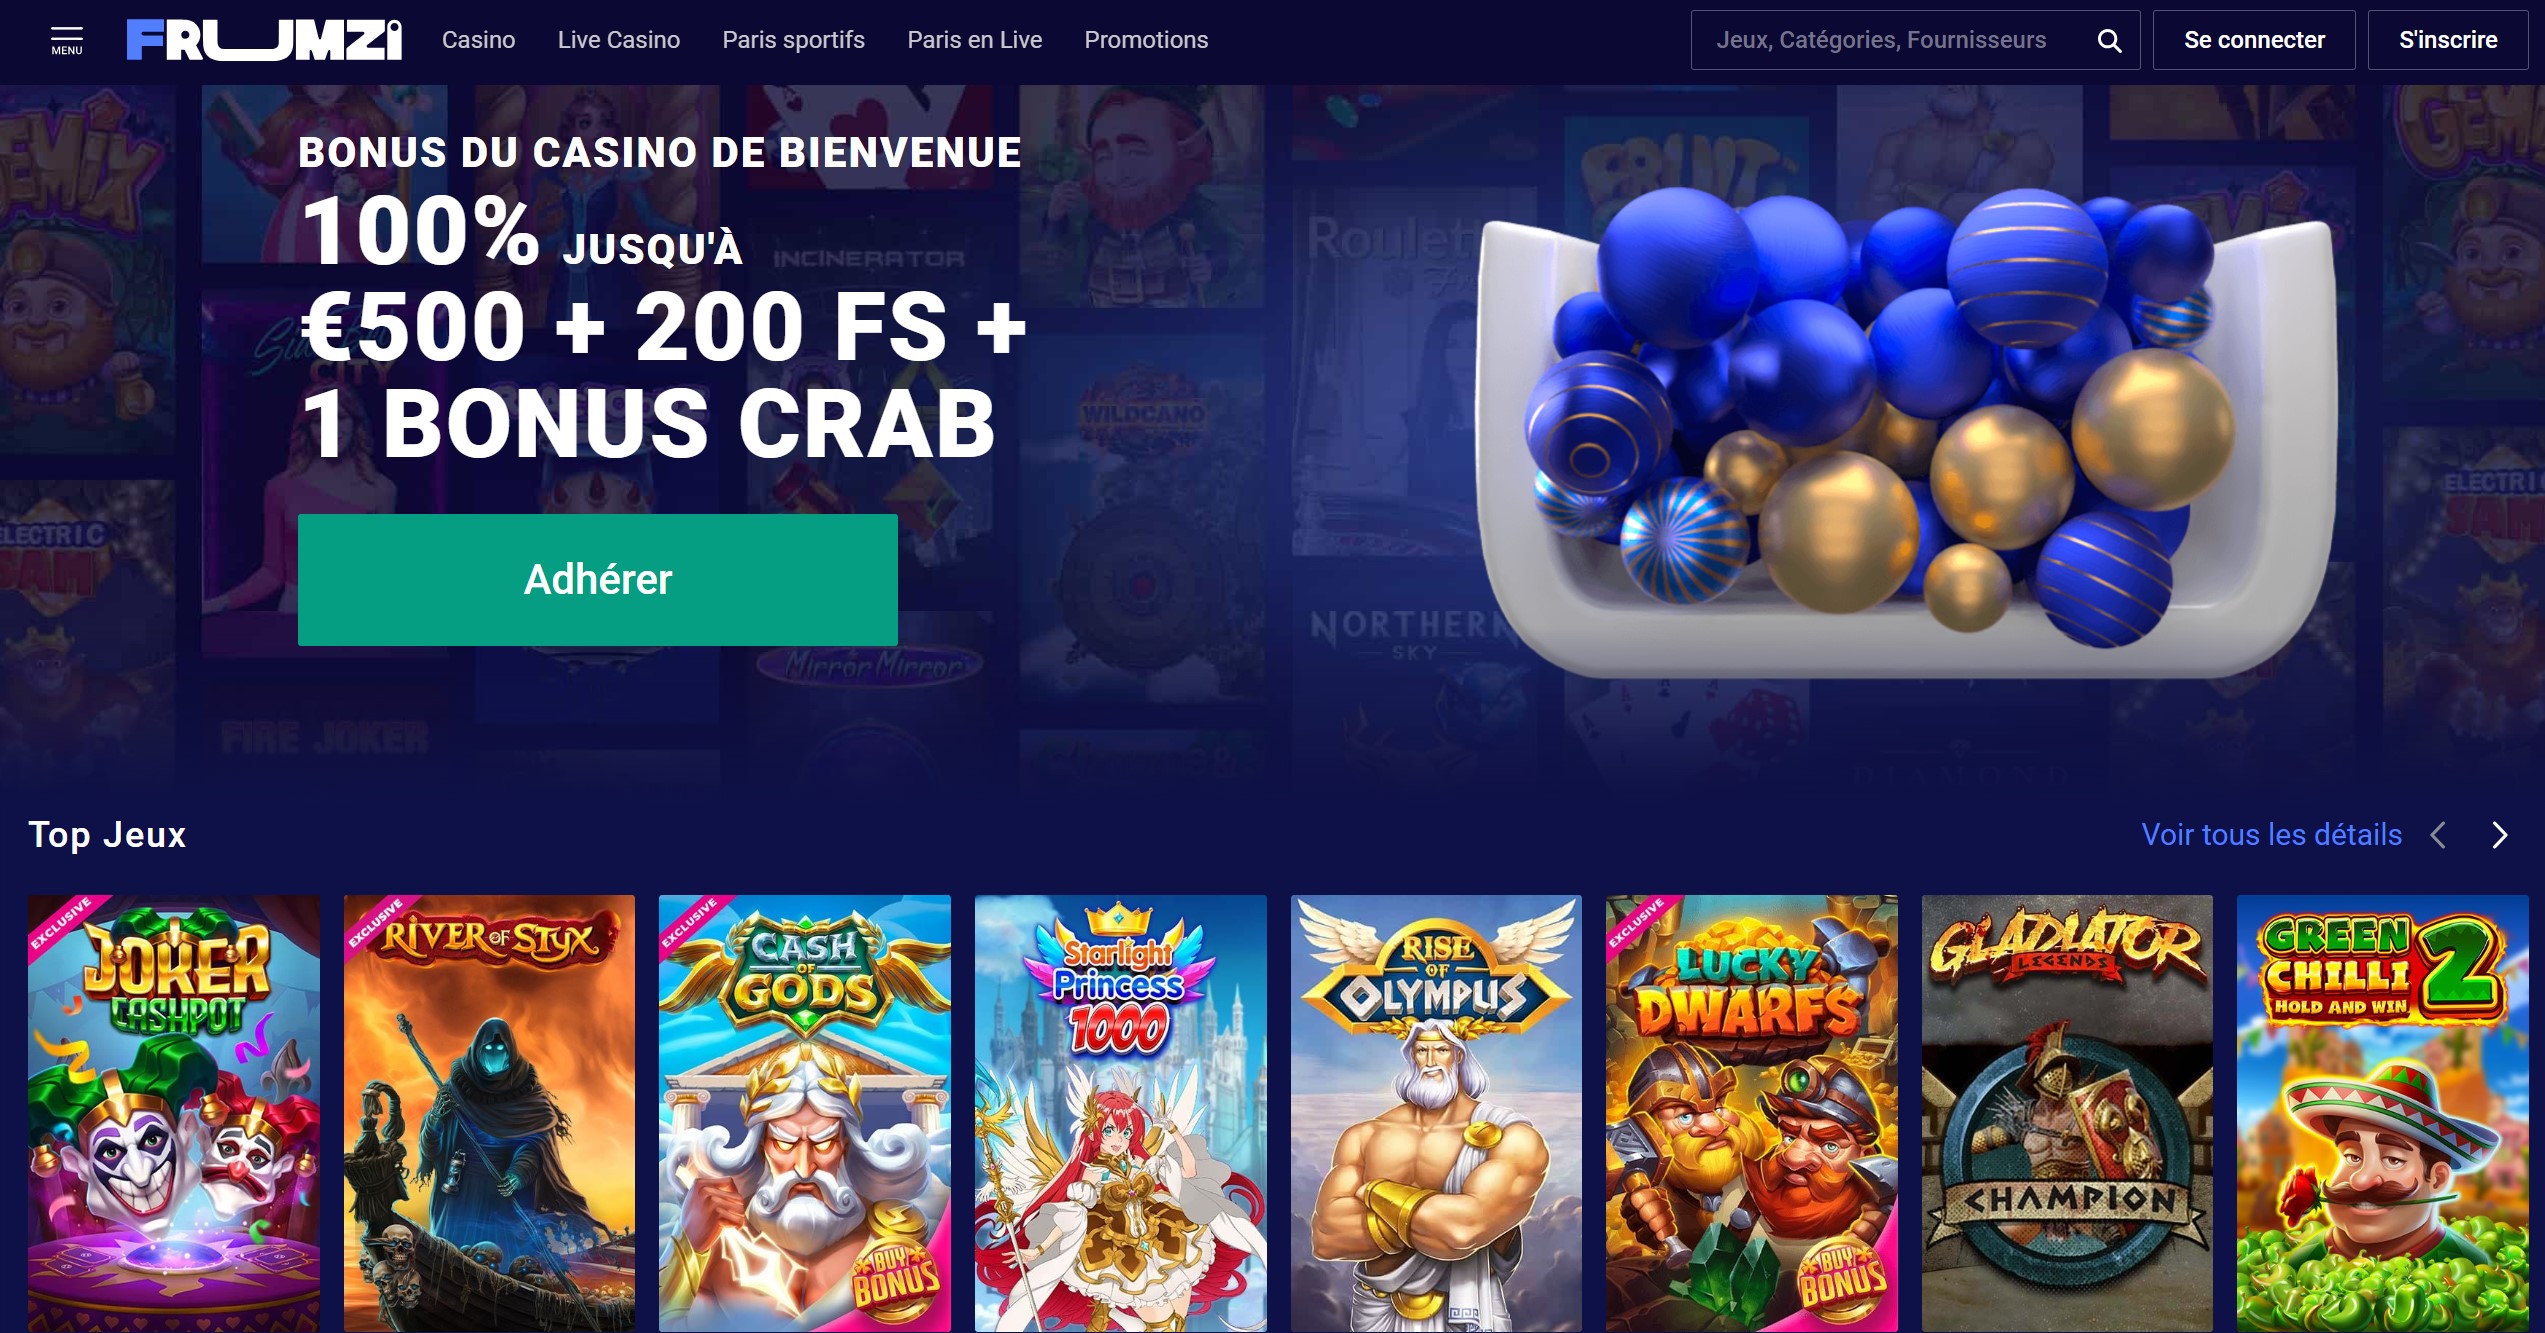The image size is (2545, 1333).
Task: Open Paris en Live page
Action: point(974,40)
